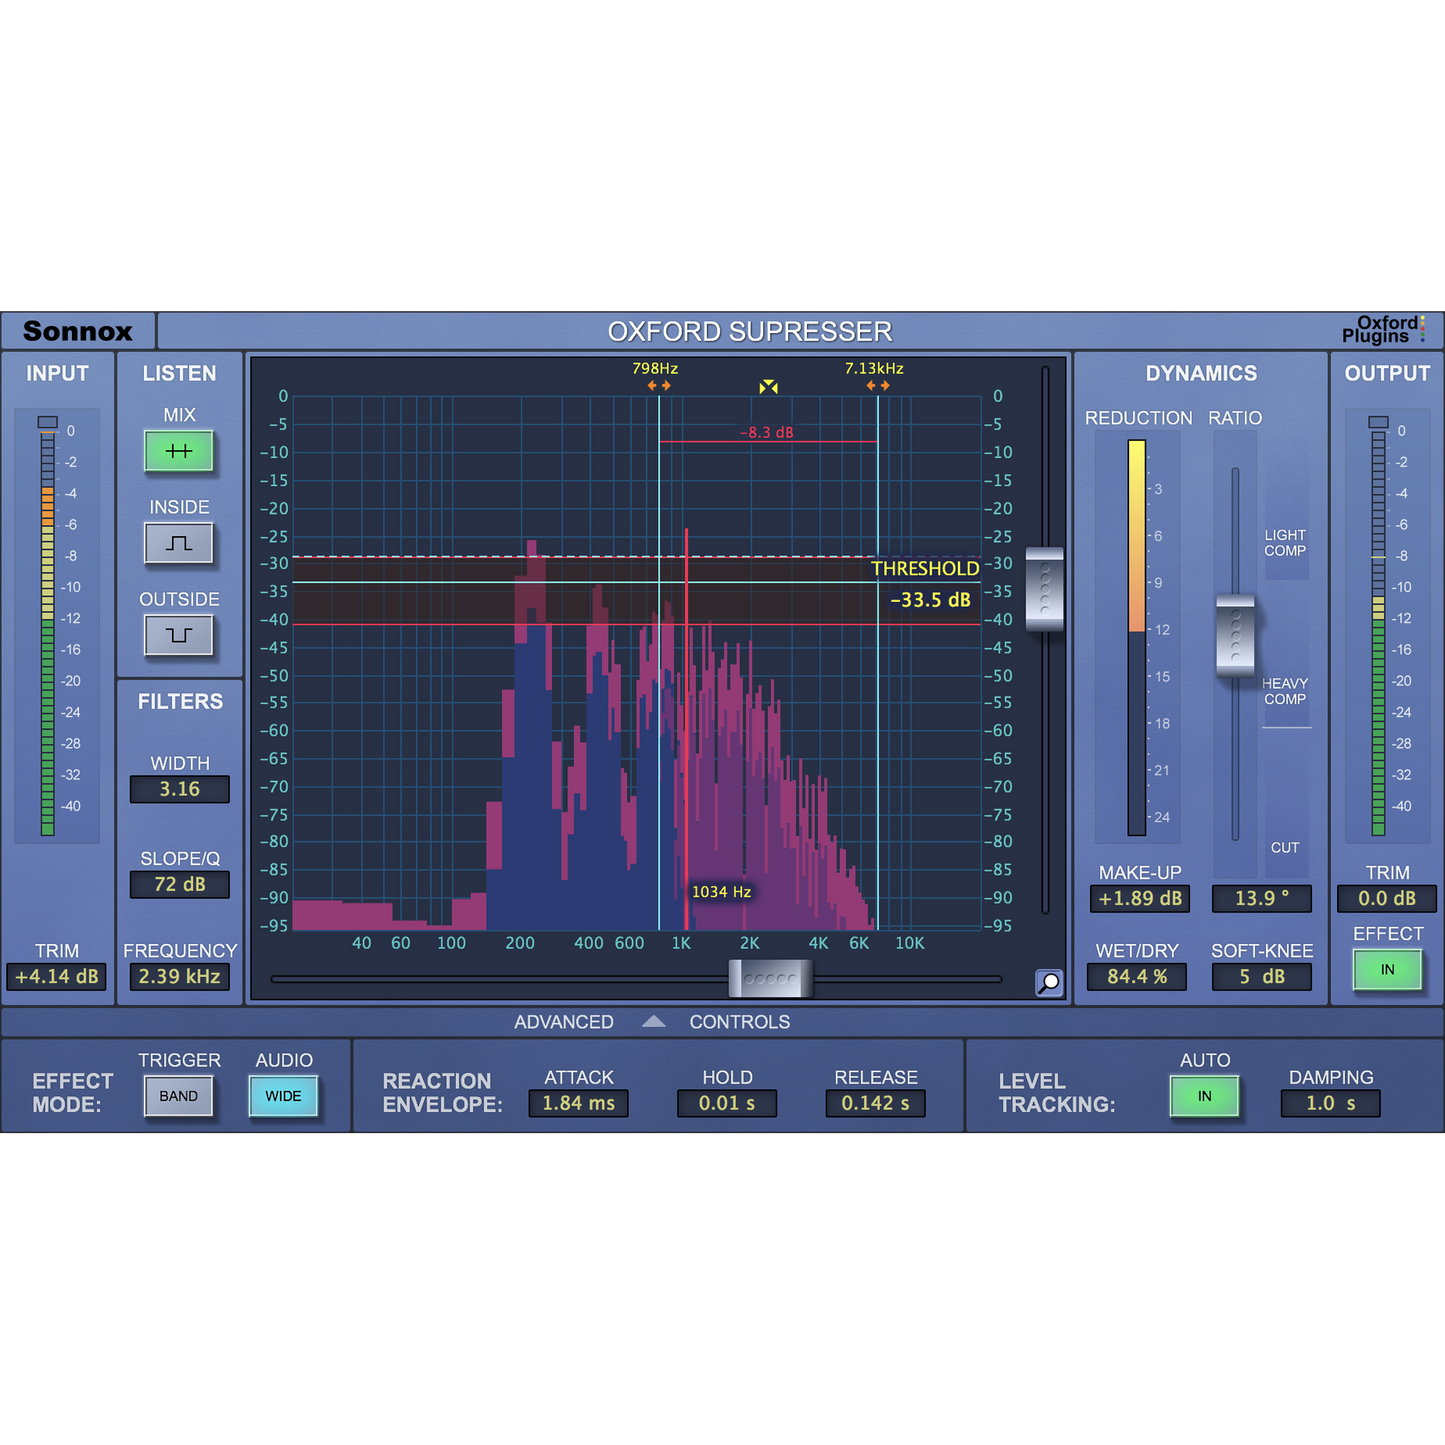The width and height of the screenshot is (1445, 1445).
Task: Click the Oxford Plugins logo
Action: pyautogui.click(x=1384, y=329)
